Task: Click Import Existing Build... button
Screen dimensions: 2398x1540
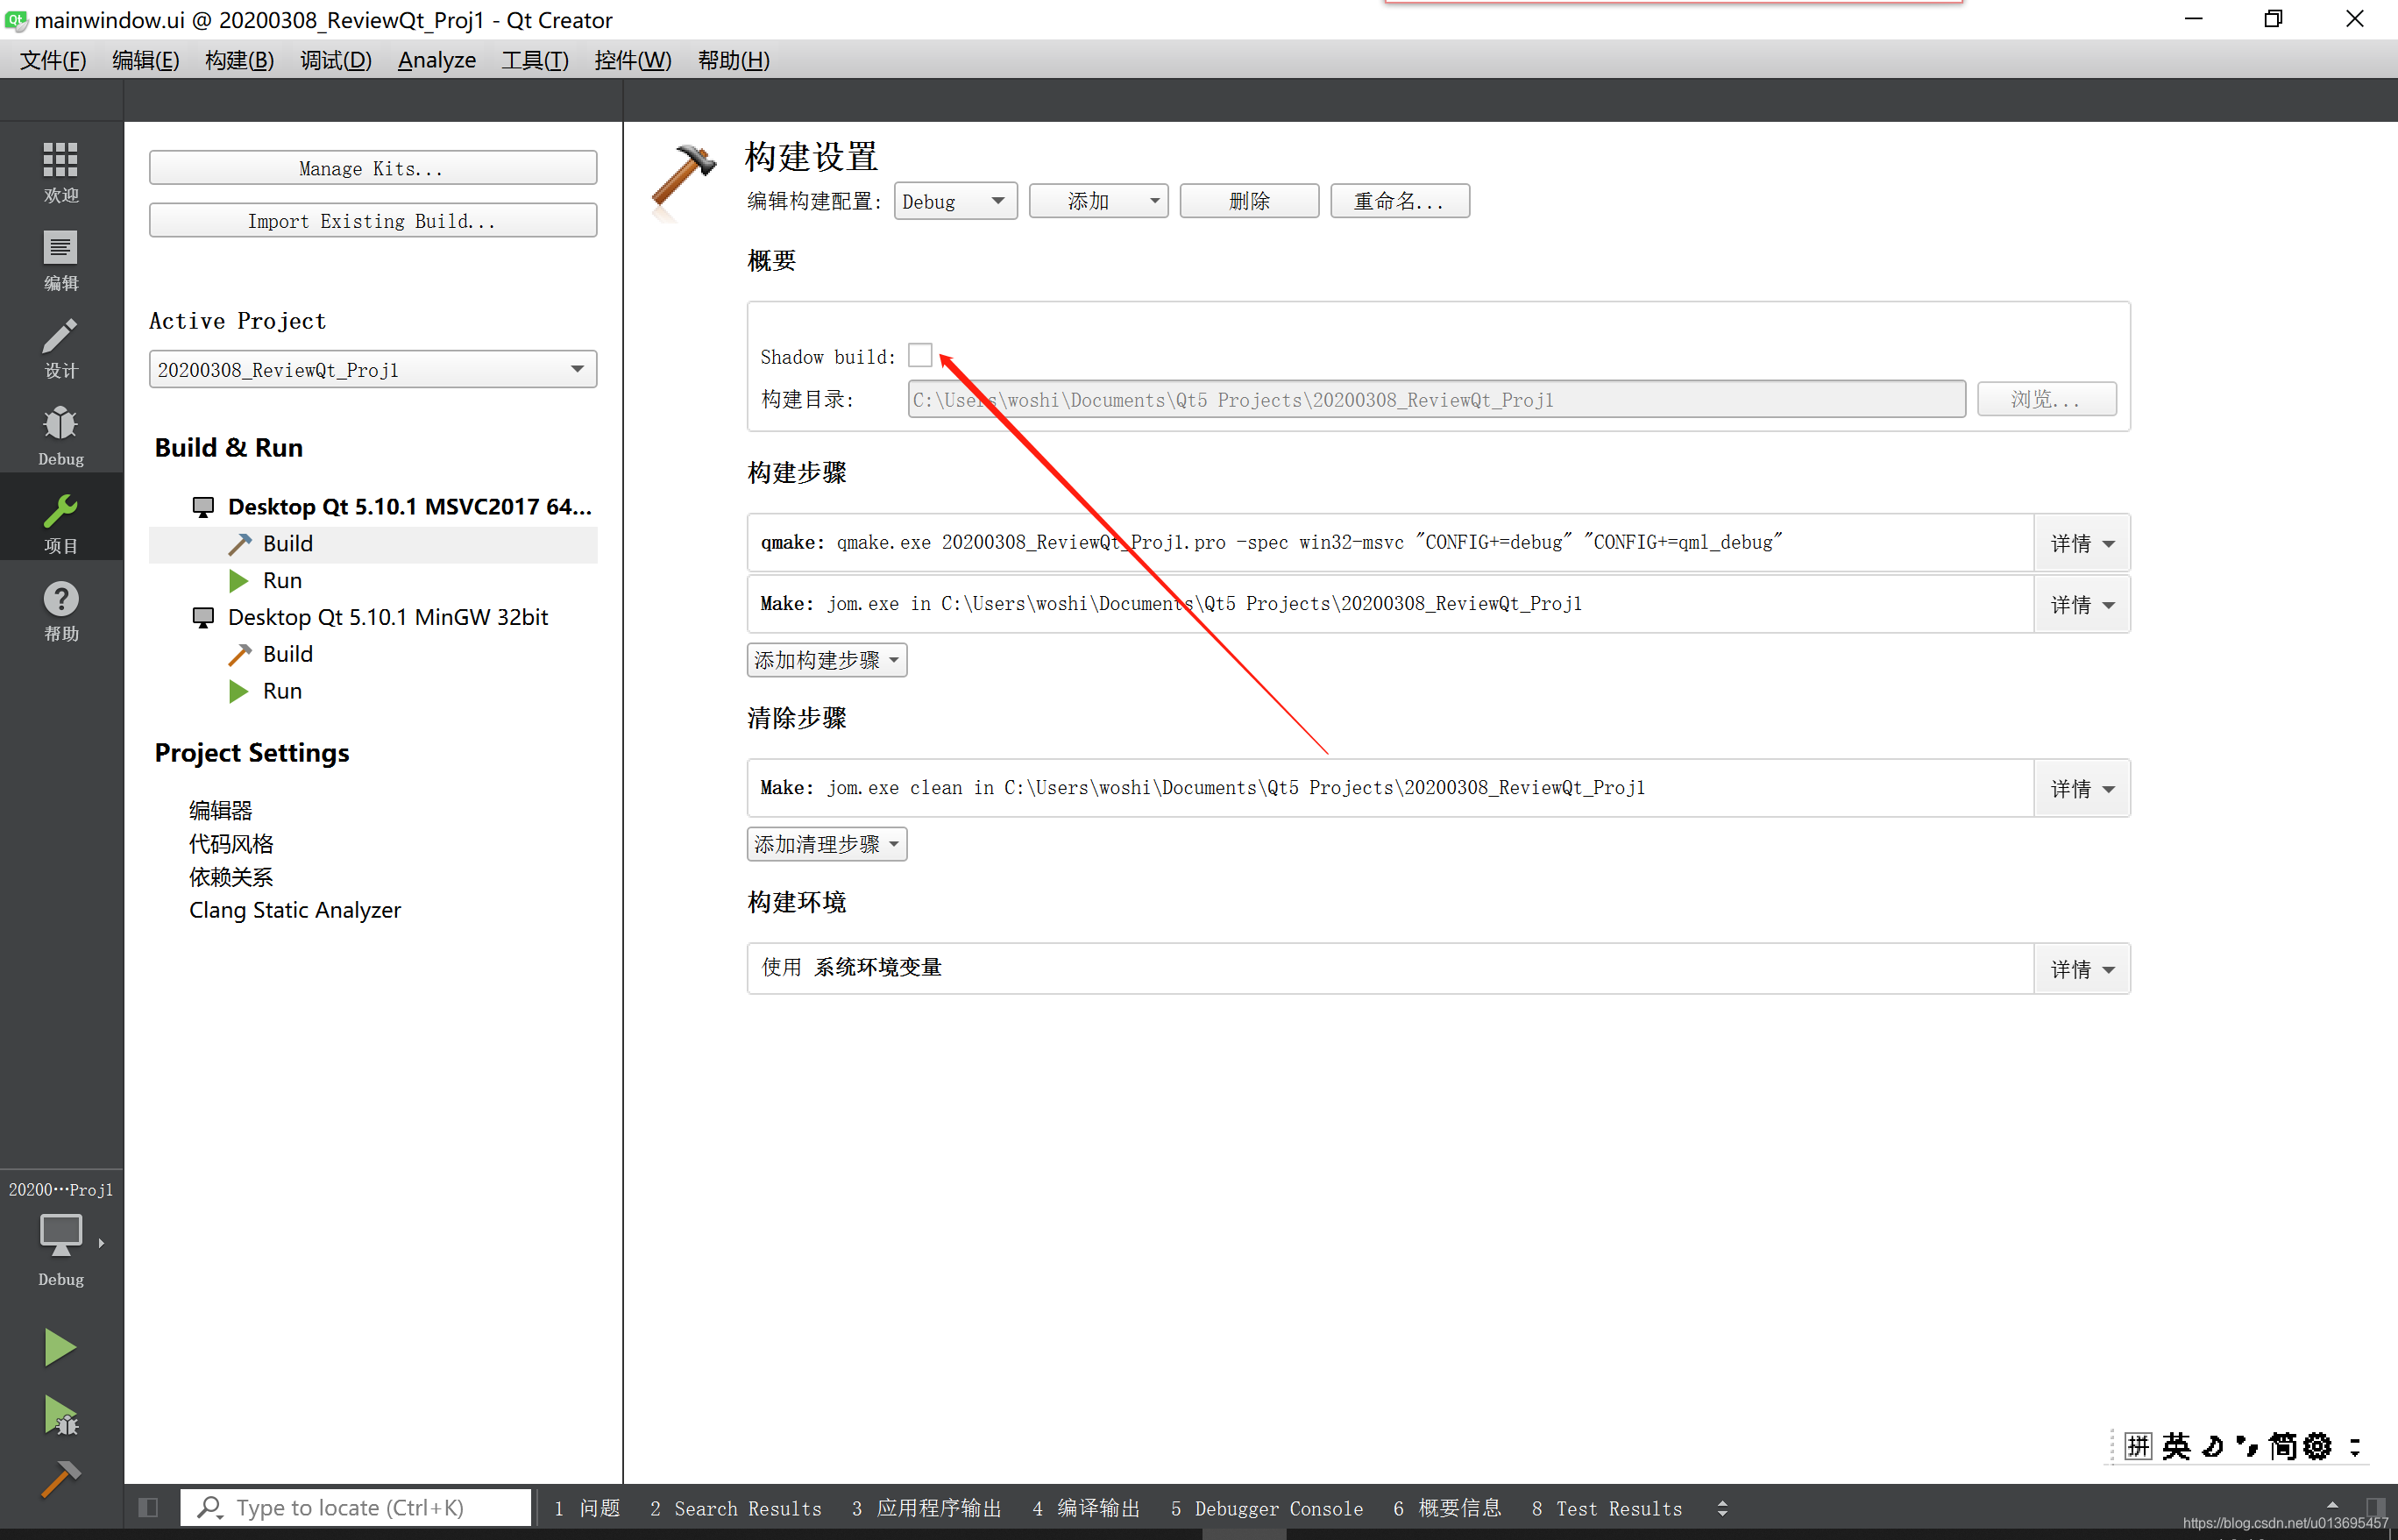Action: 372,221
